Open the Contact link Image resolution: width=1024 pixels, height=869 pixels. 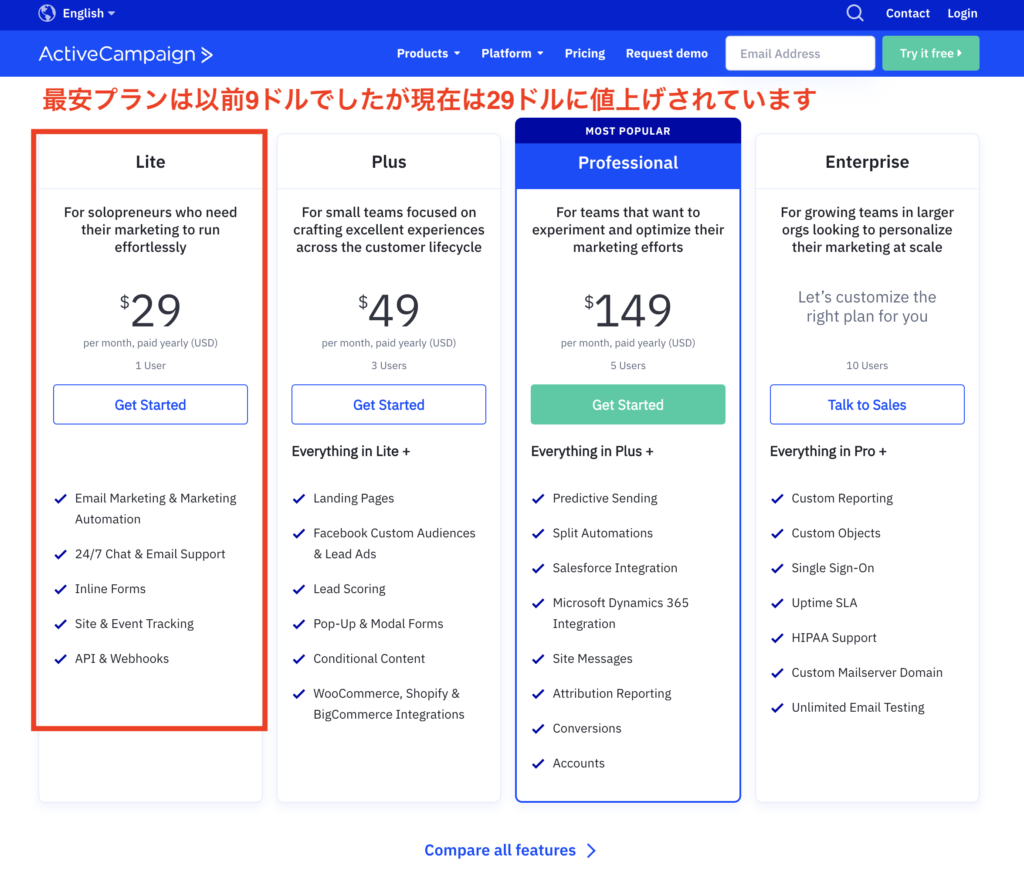point(907,13)
